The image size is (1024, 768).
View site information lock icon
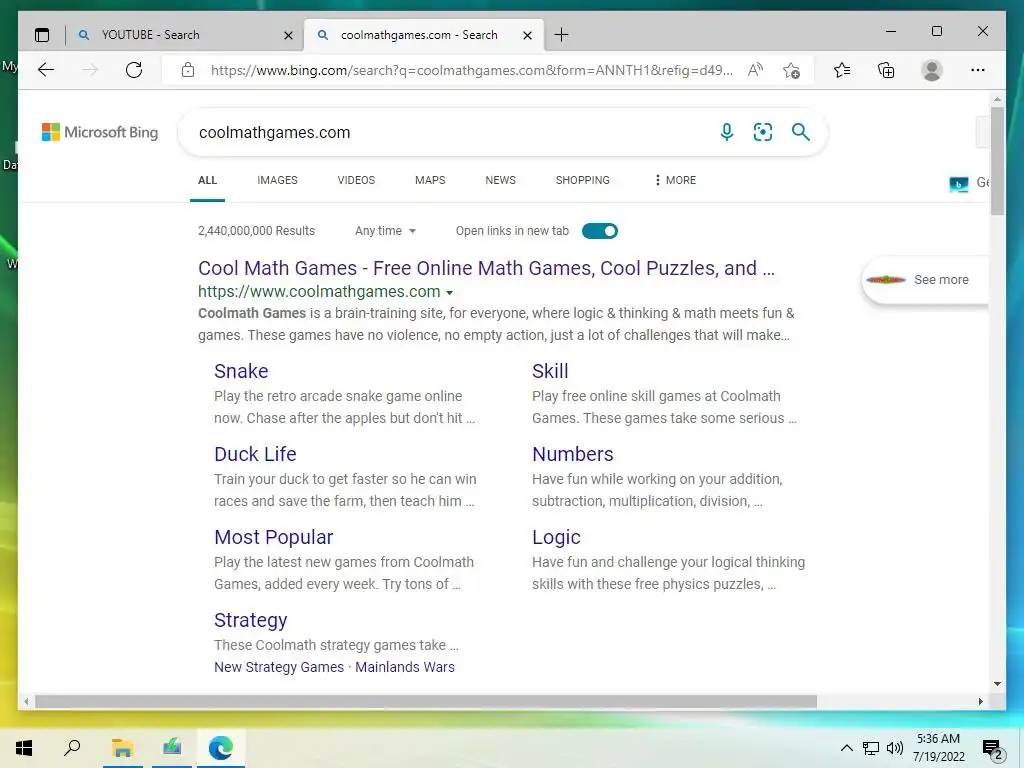point(188,70)
